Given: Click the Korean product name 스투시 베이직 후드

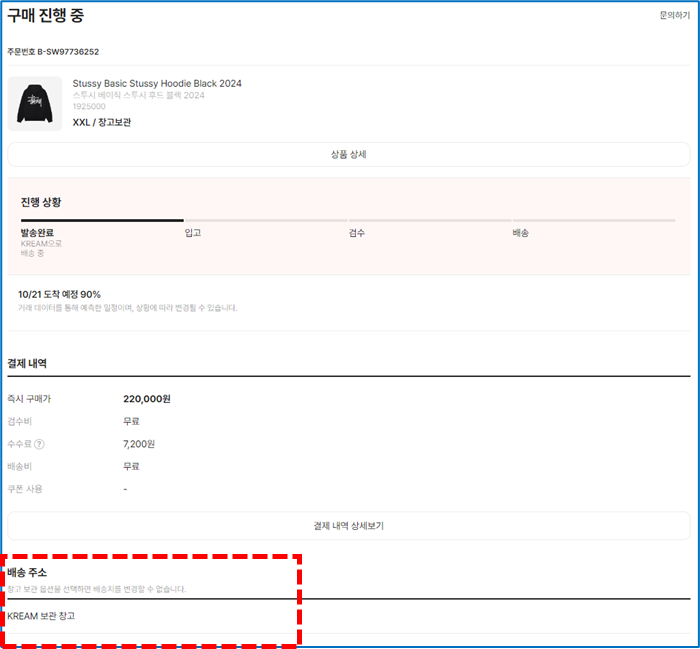Looking at the screenshot, I should 138,95.
